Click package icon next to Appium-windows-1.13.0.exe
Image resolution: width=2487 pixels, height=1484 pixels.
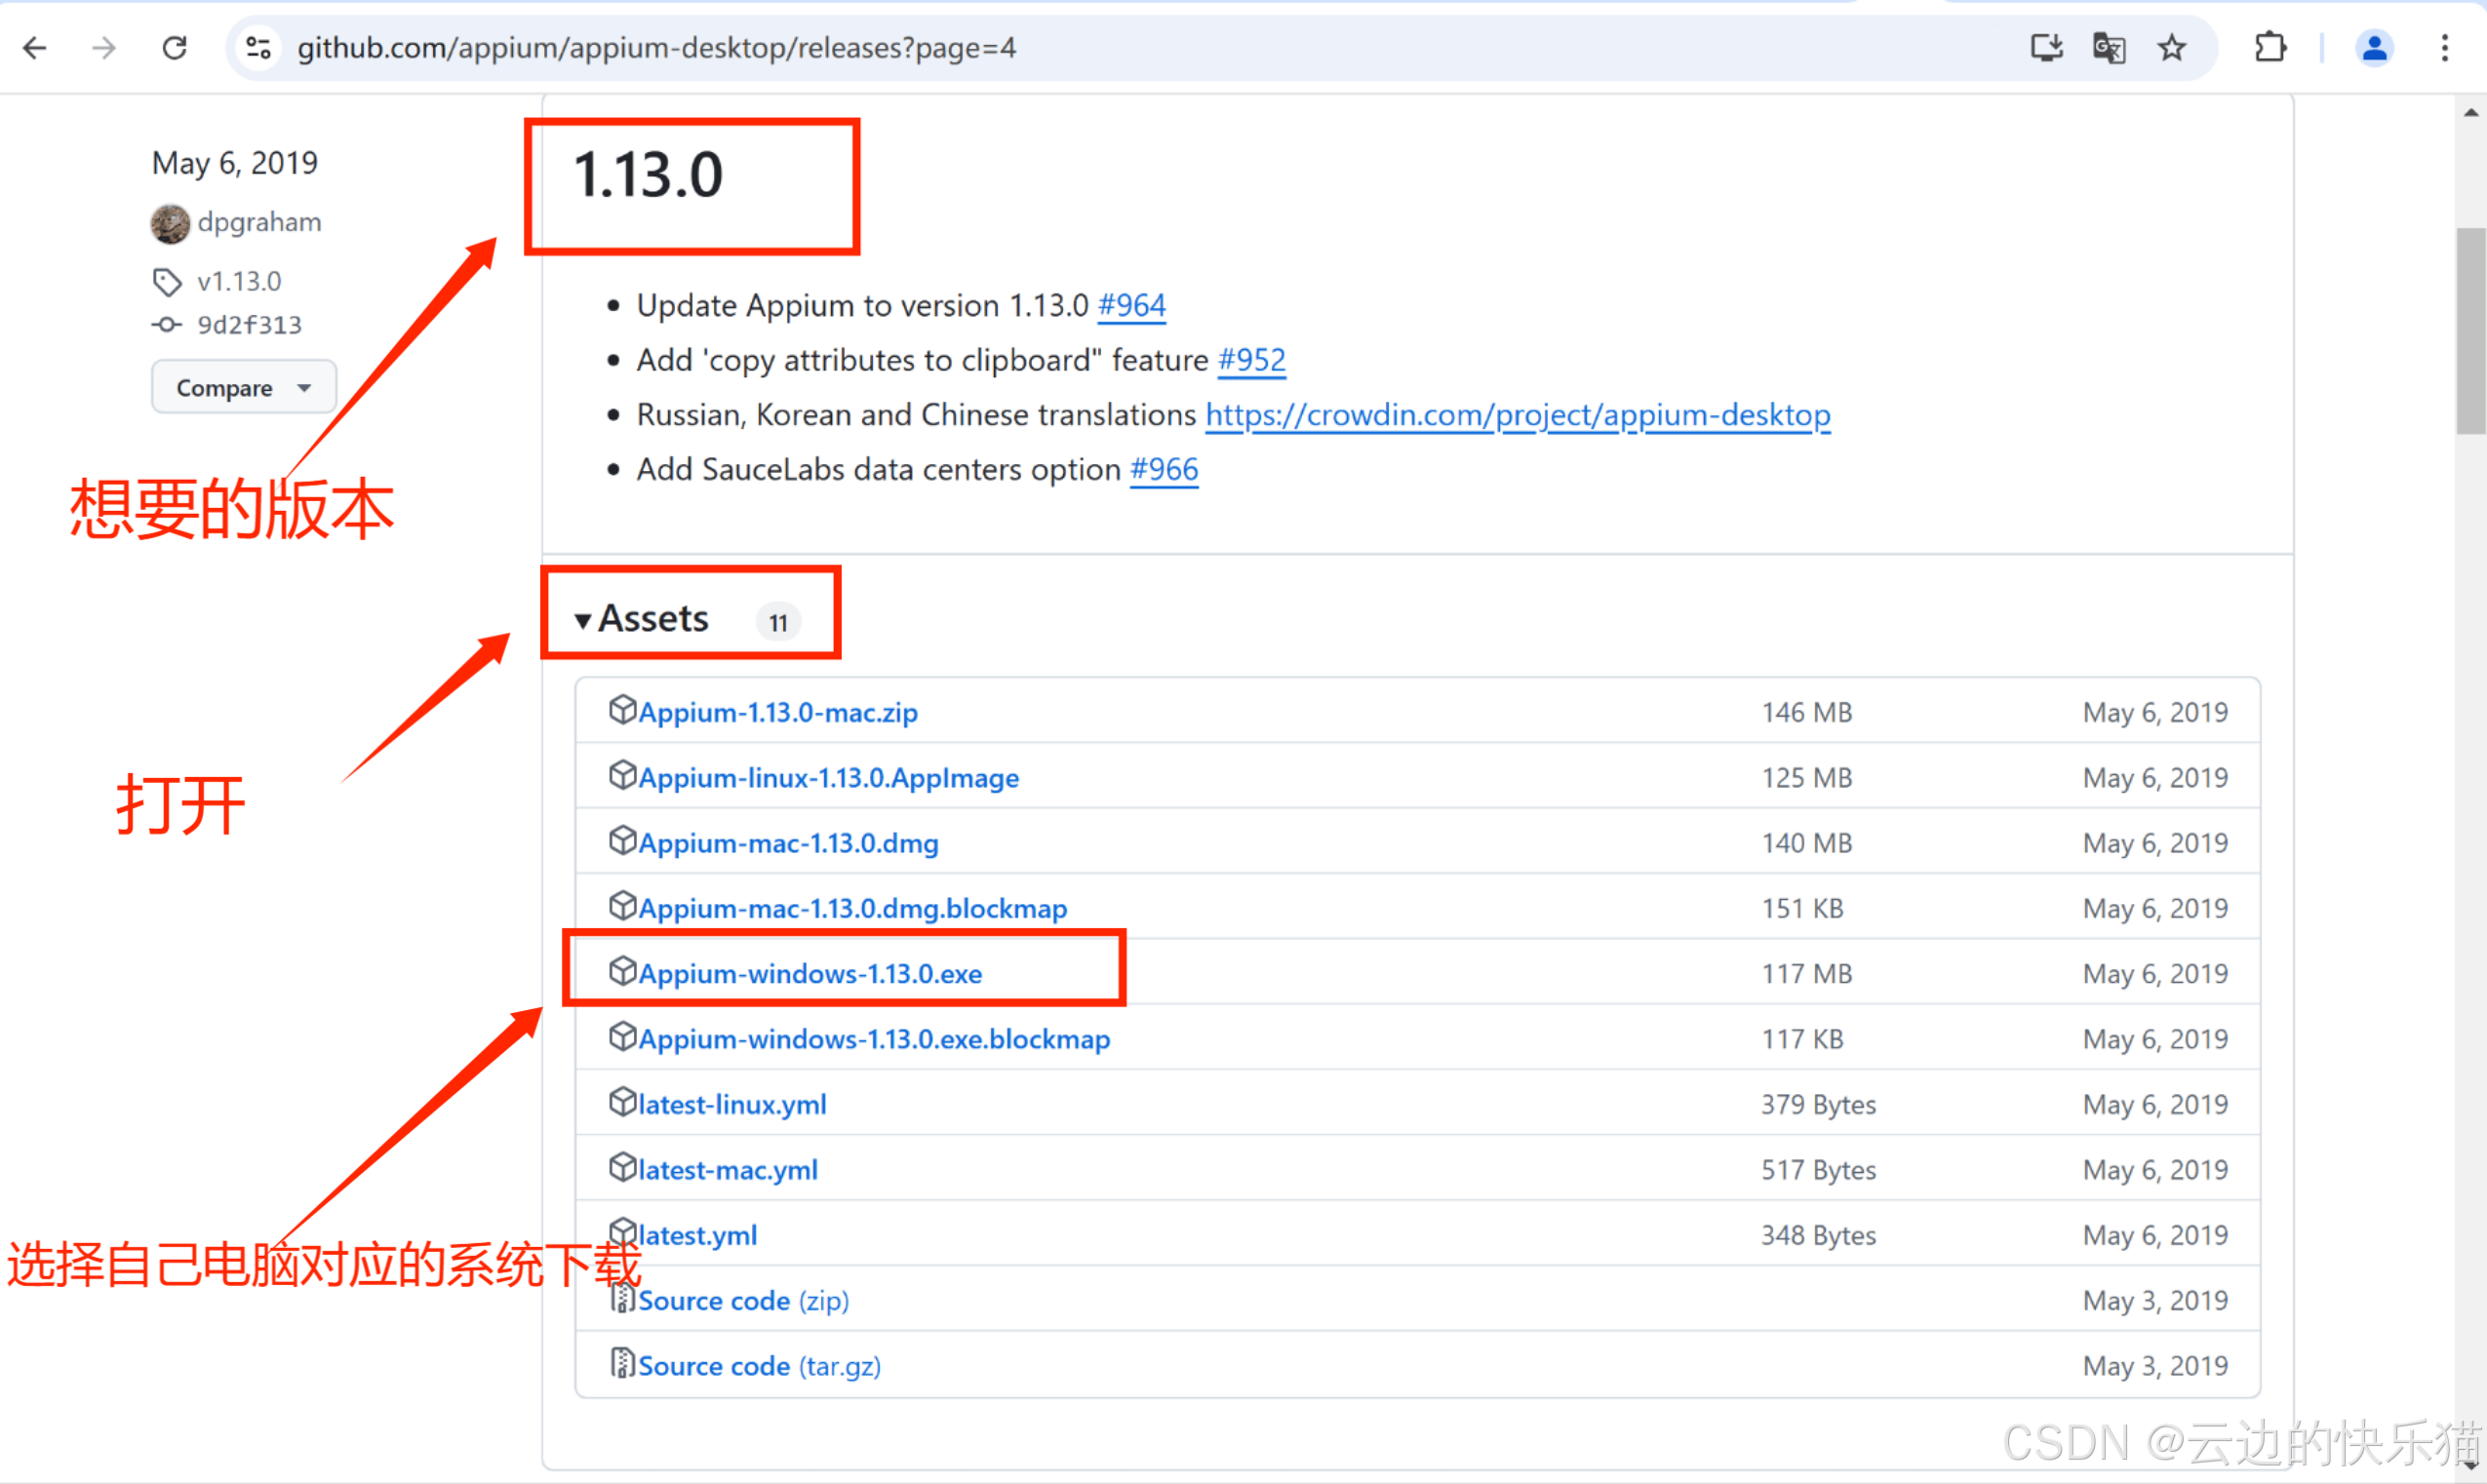(x=622, y=971)
